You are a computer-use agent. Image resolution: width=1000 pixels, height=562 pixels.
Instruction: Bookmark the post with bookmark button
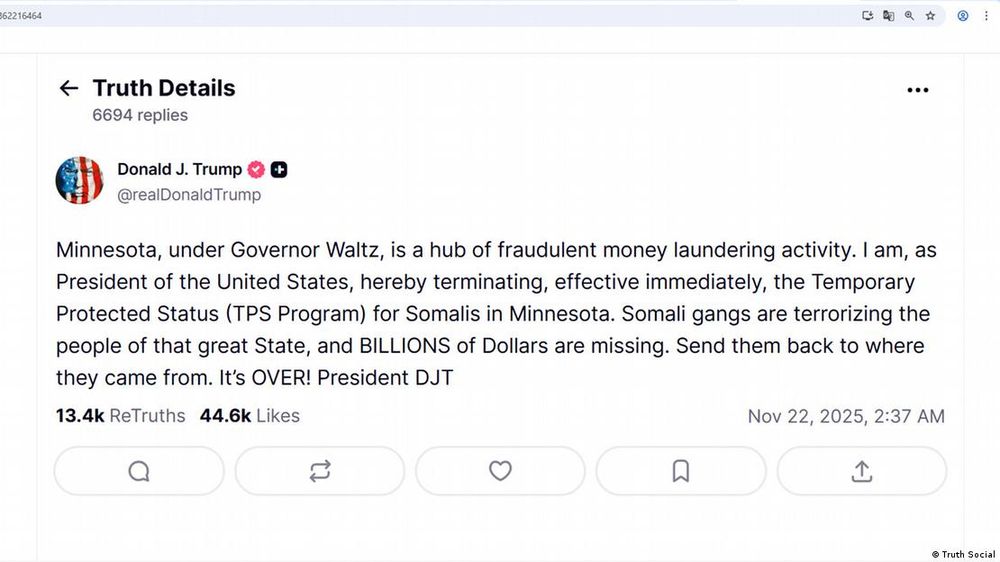pos(681,471)
